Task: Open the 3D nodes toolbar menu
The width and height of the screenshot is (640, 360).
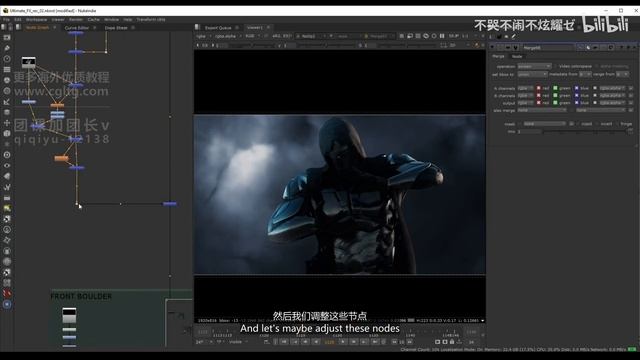Action: [x=7, y=133]
